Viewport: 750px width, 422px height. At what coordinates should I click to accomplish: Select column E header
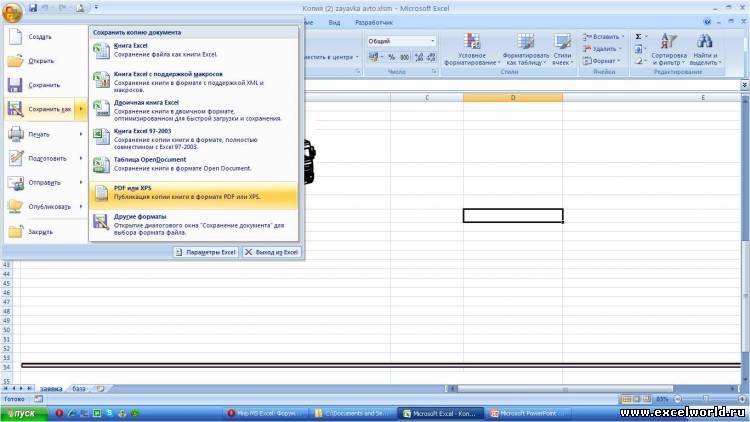tap(702, 98)
